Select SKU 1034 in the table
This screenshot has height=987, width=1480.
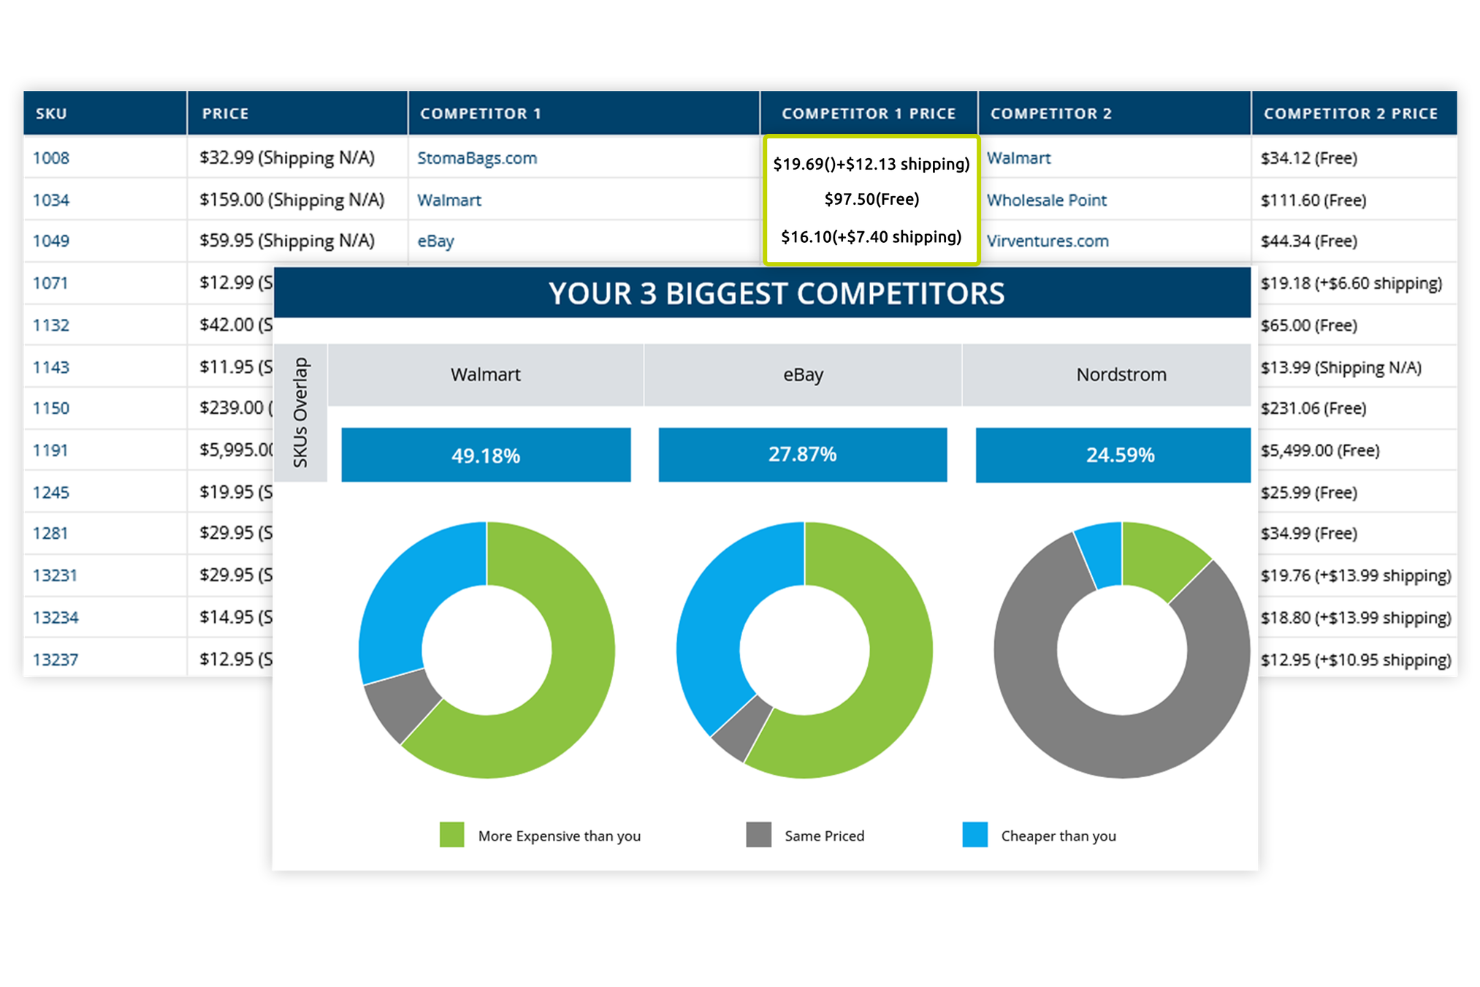point(51,199)
